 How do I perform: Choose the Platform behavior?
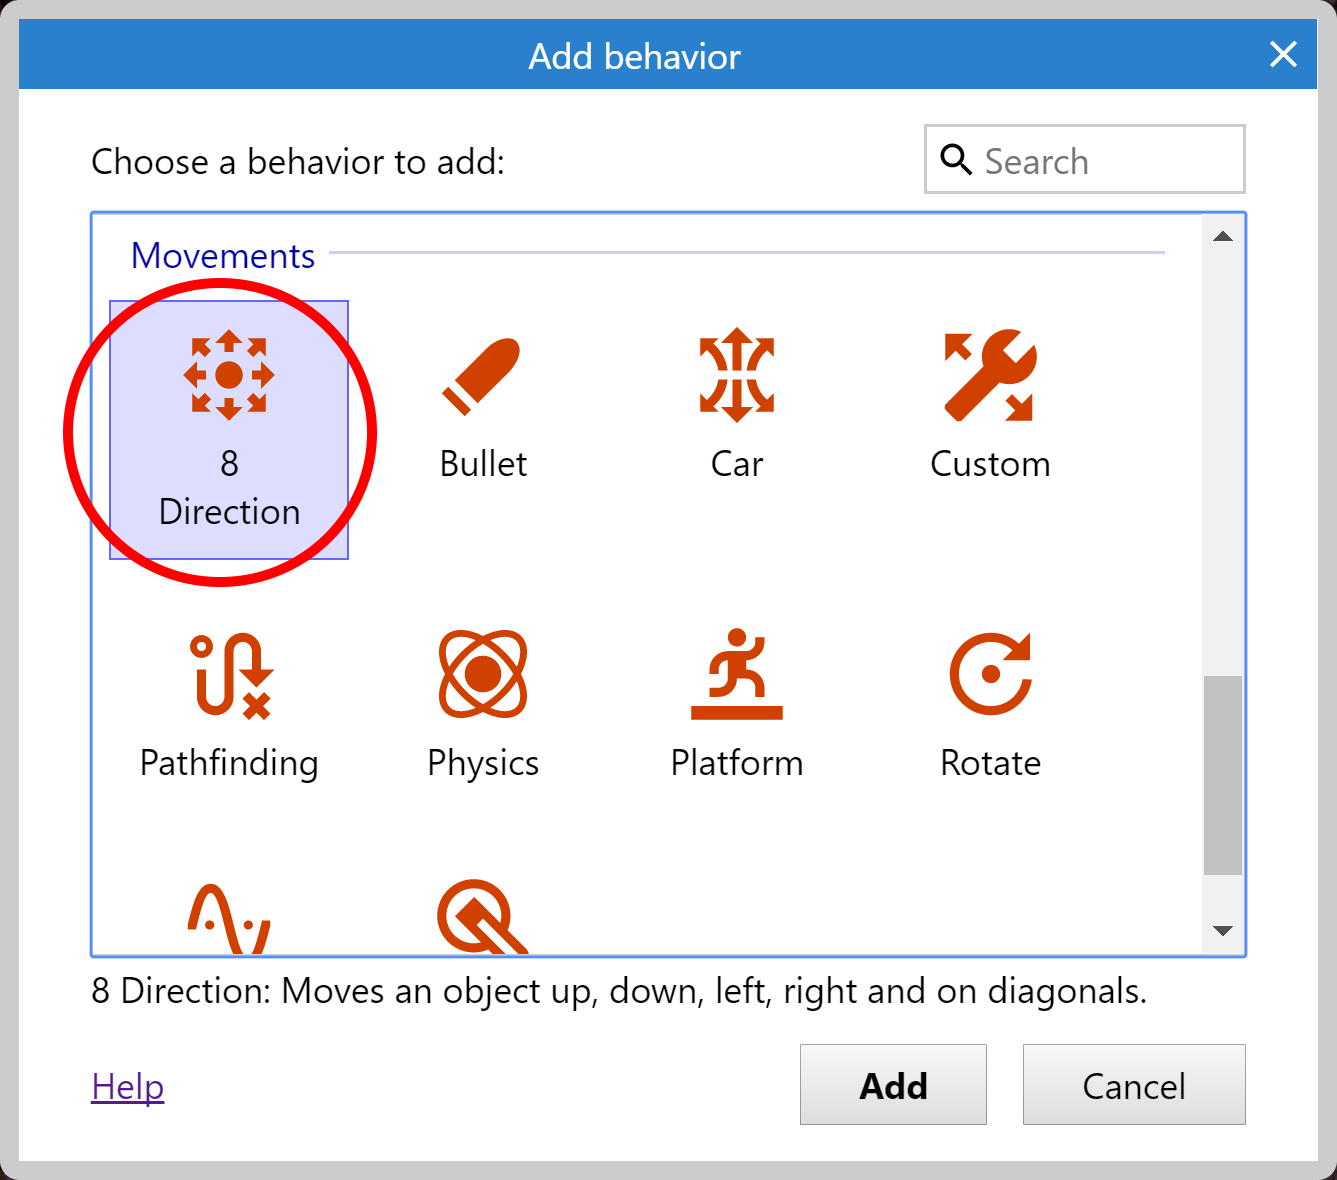pos(736,677)
